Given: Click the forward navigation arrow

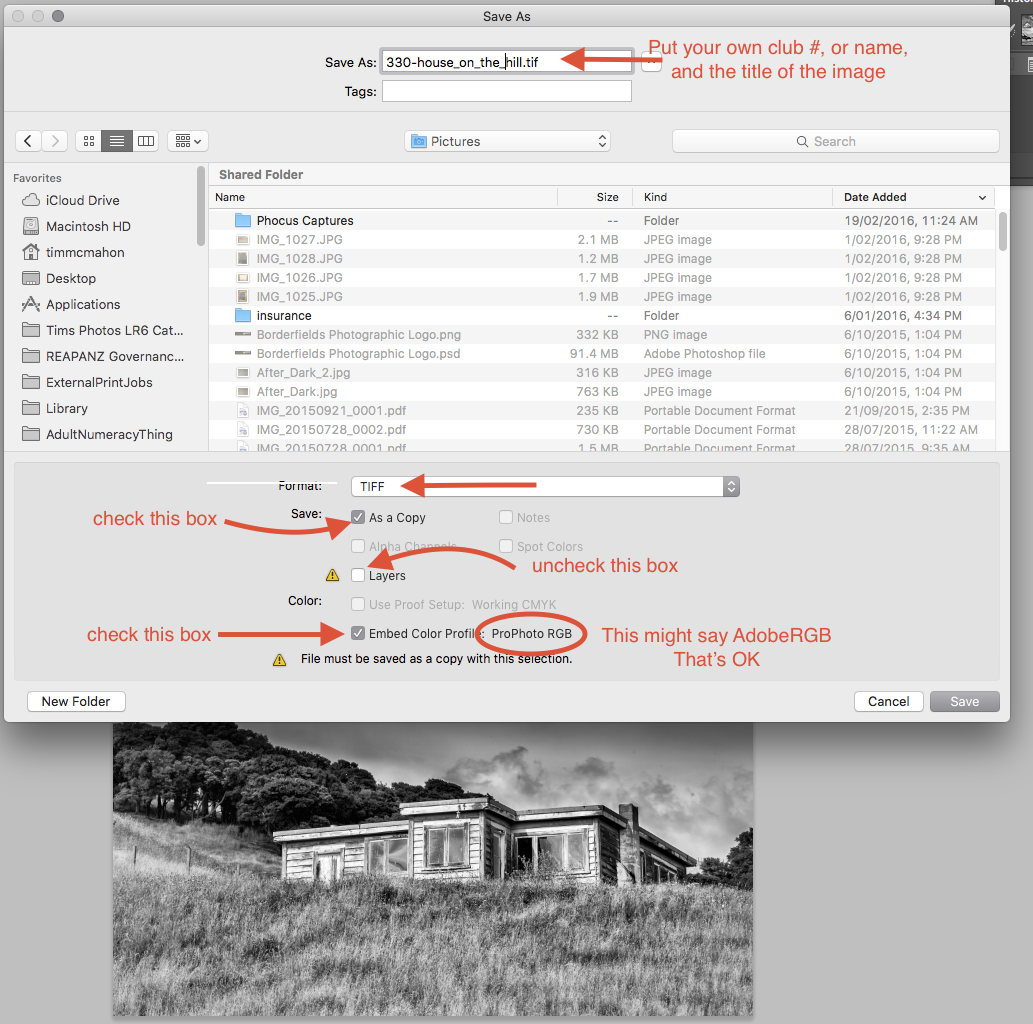Looking at the screenshot, I should point(55,141).
